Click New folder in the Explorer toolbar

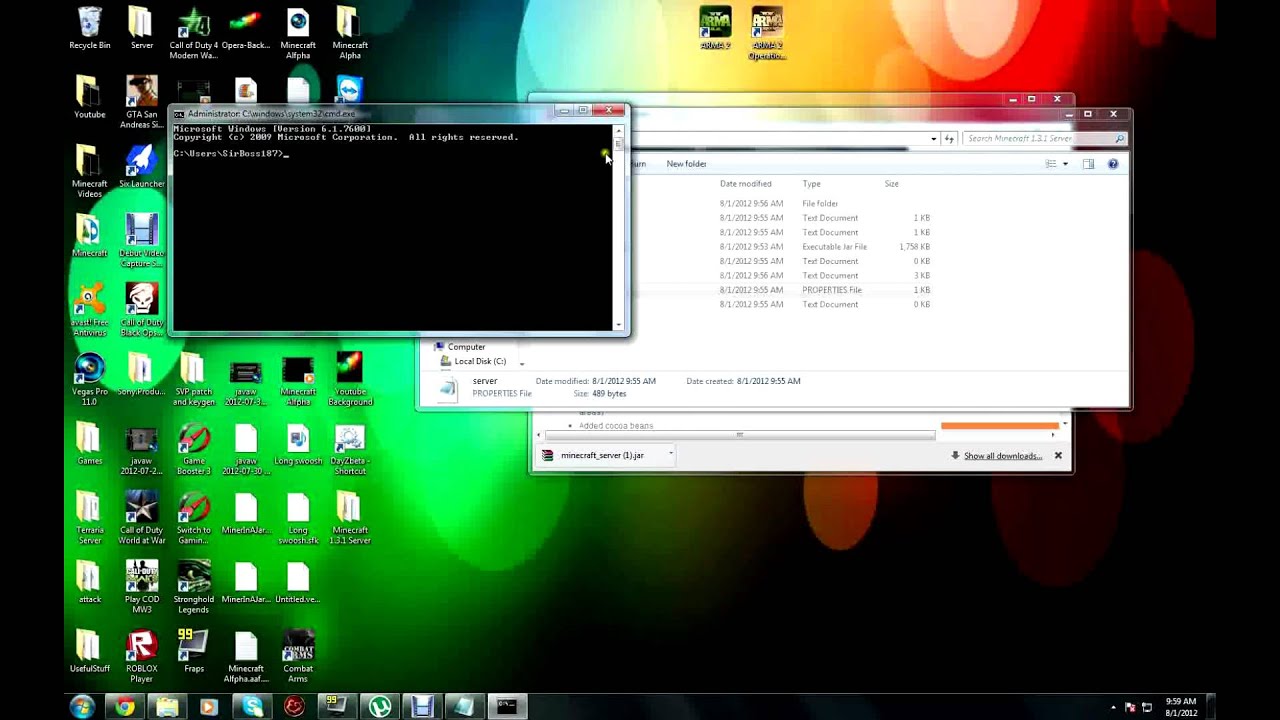point(686,164)
